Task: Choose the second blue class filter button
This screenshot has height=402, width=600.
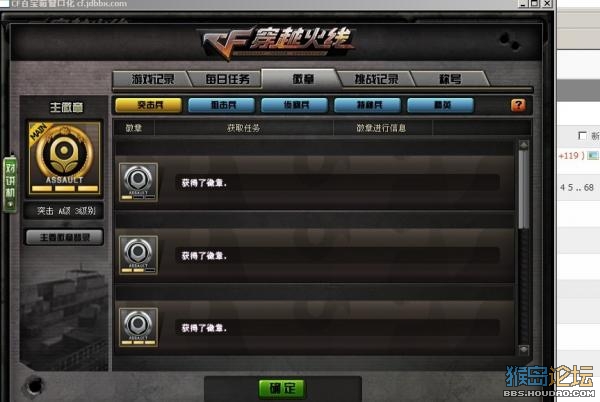Action: 295,105
